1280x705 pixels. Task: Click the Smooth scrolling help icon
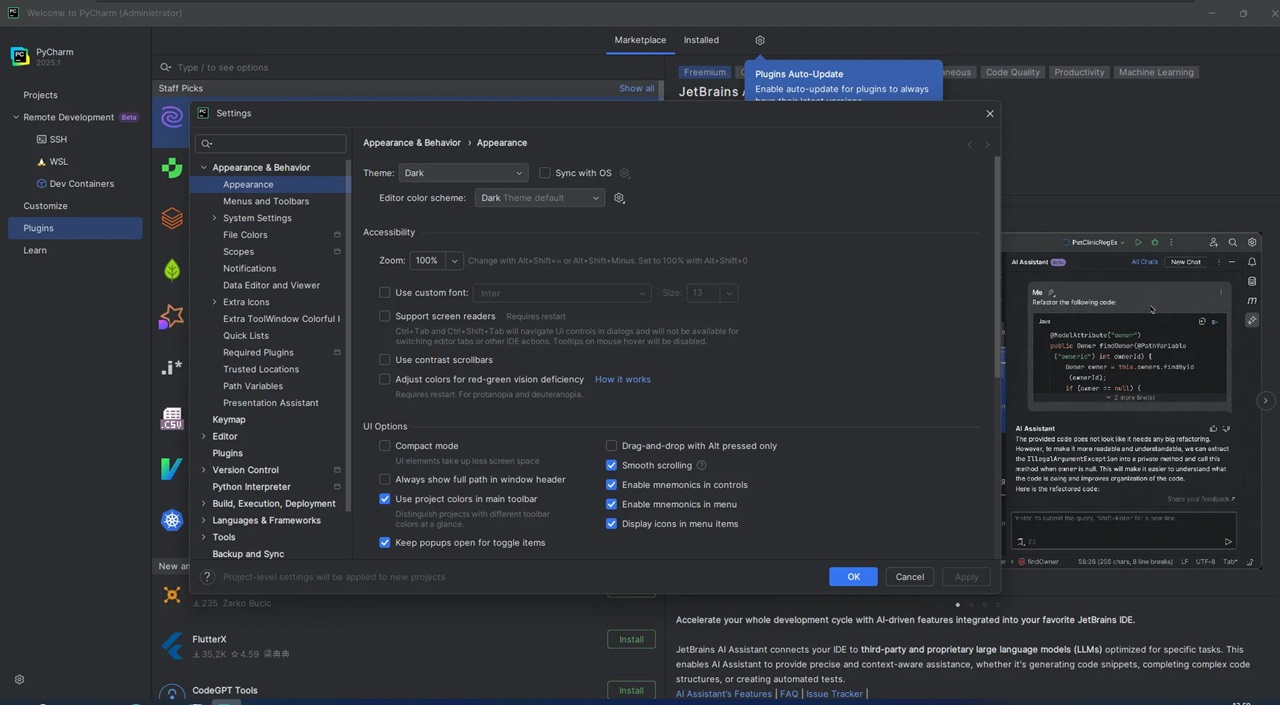pyautogui.click(x=701, y=465)
